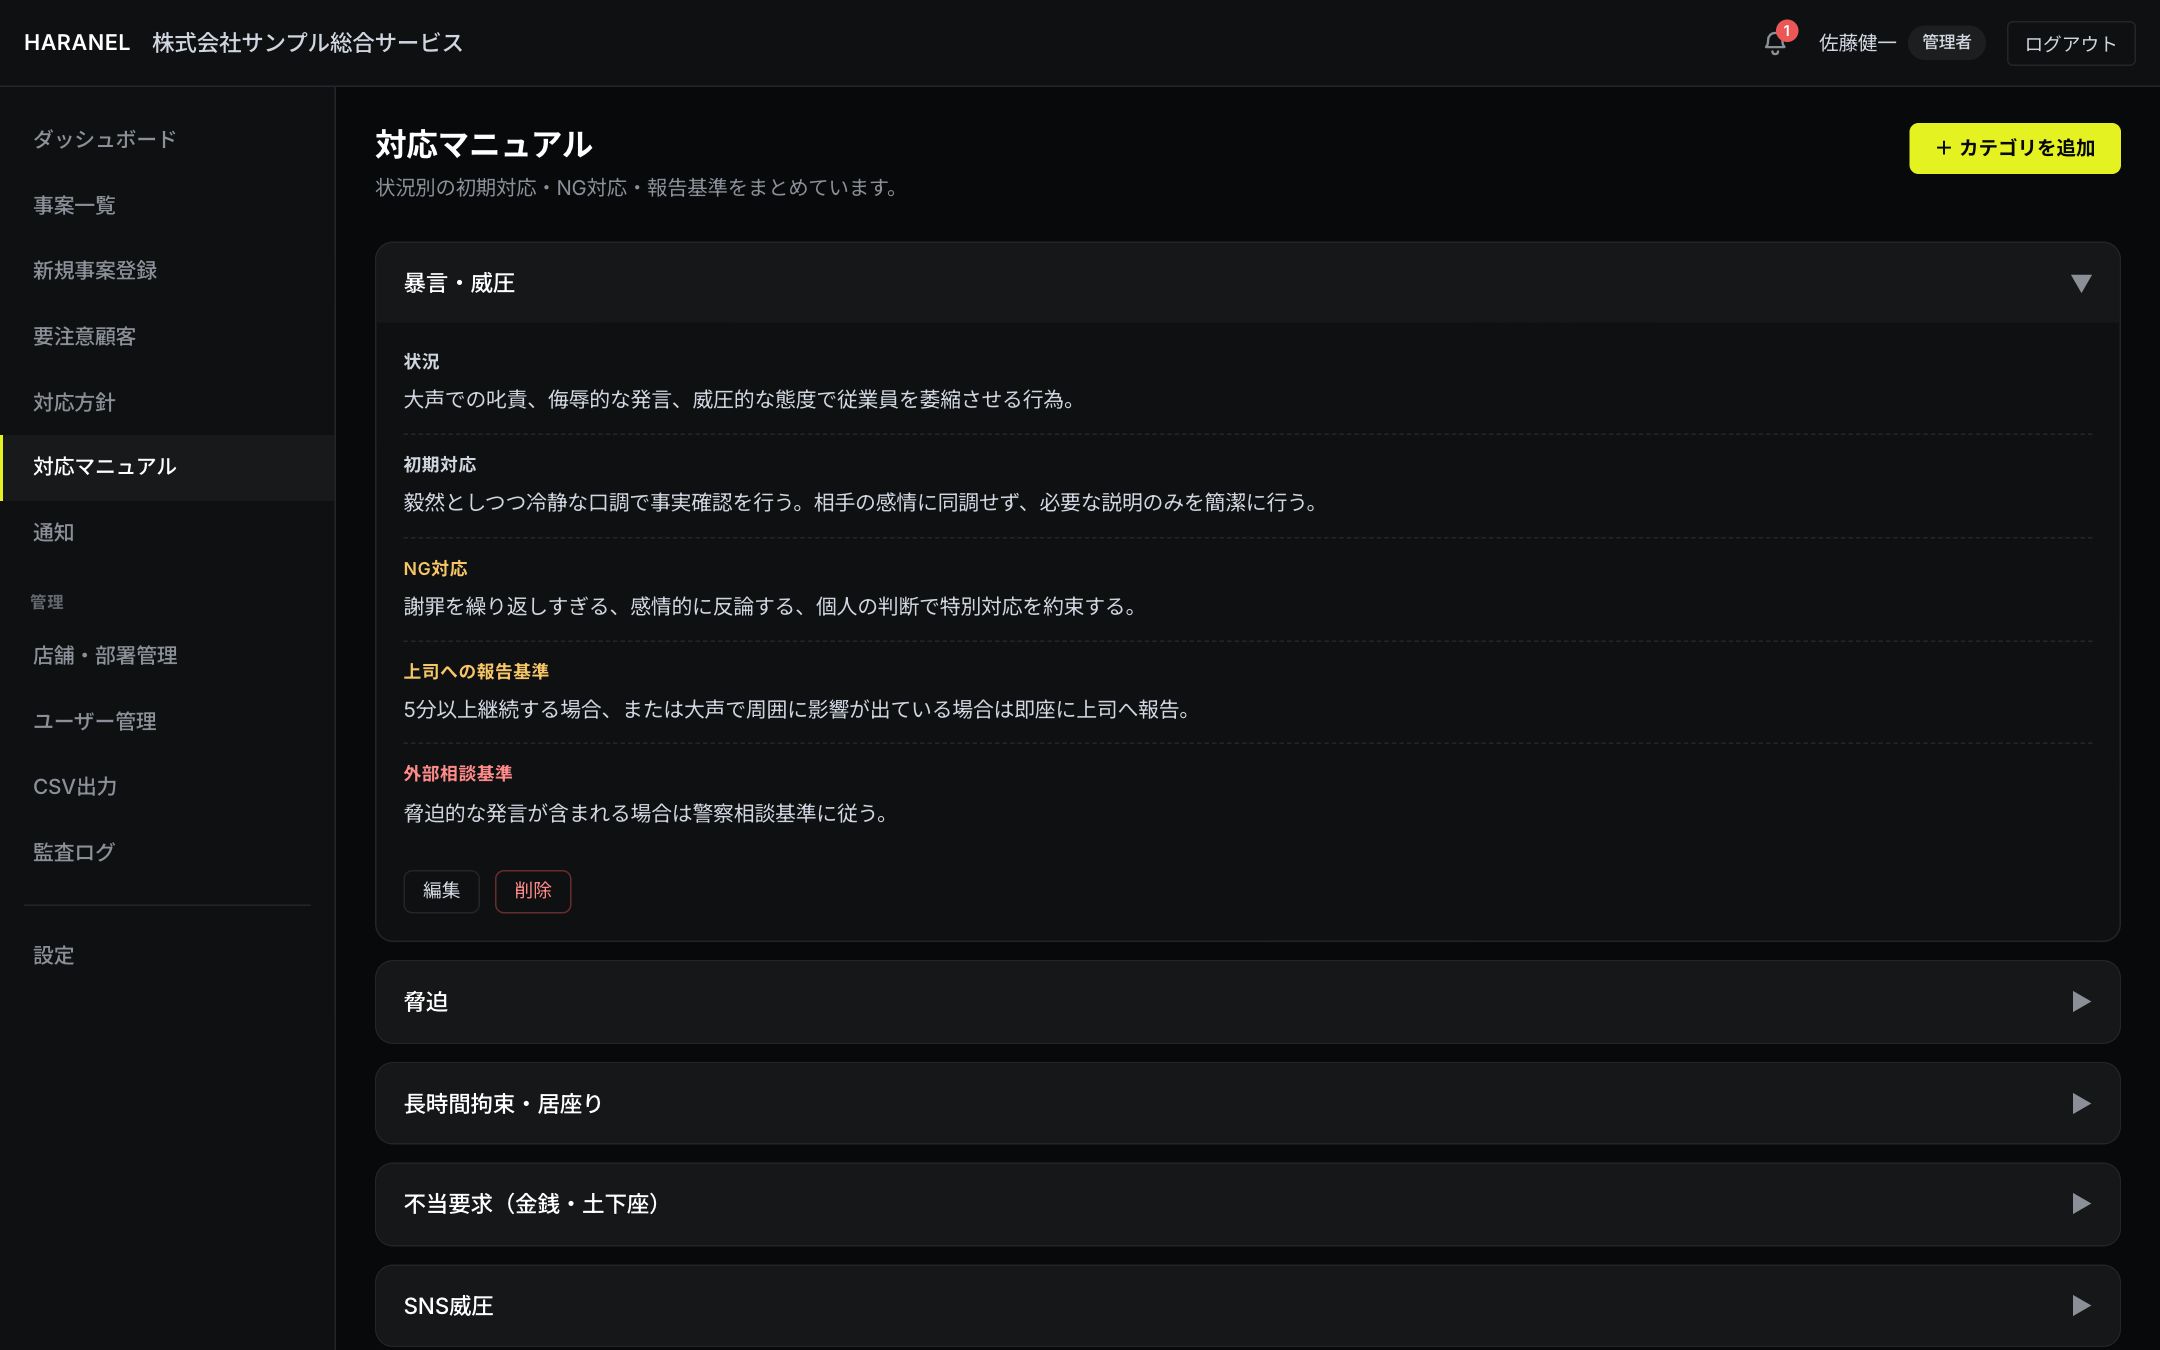Open 設定 in sidebar

[168, 955]
